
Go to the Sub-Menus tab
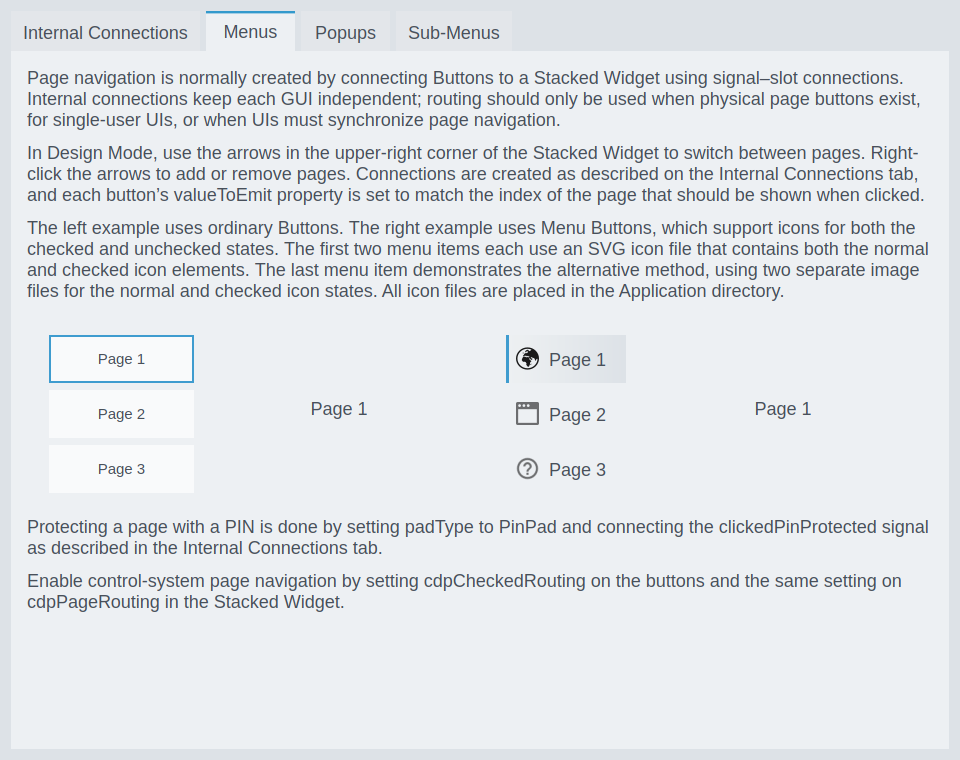pos(454,33)
